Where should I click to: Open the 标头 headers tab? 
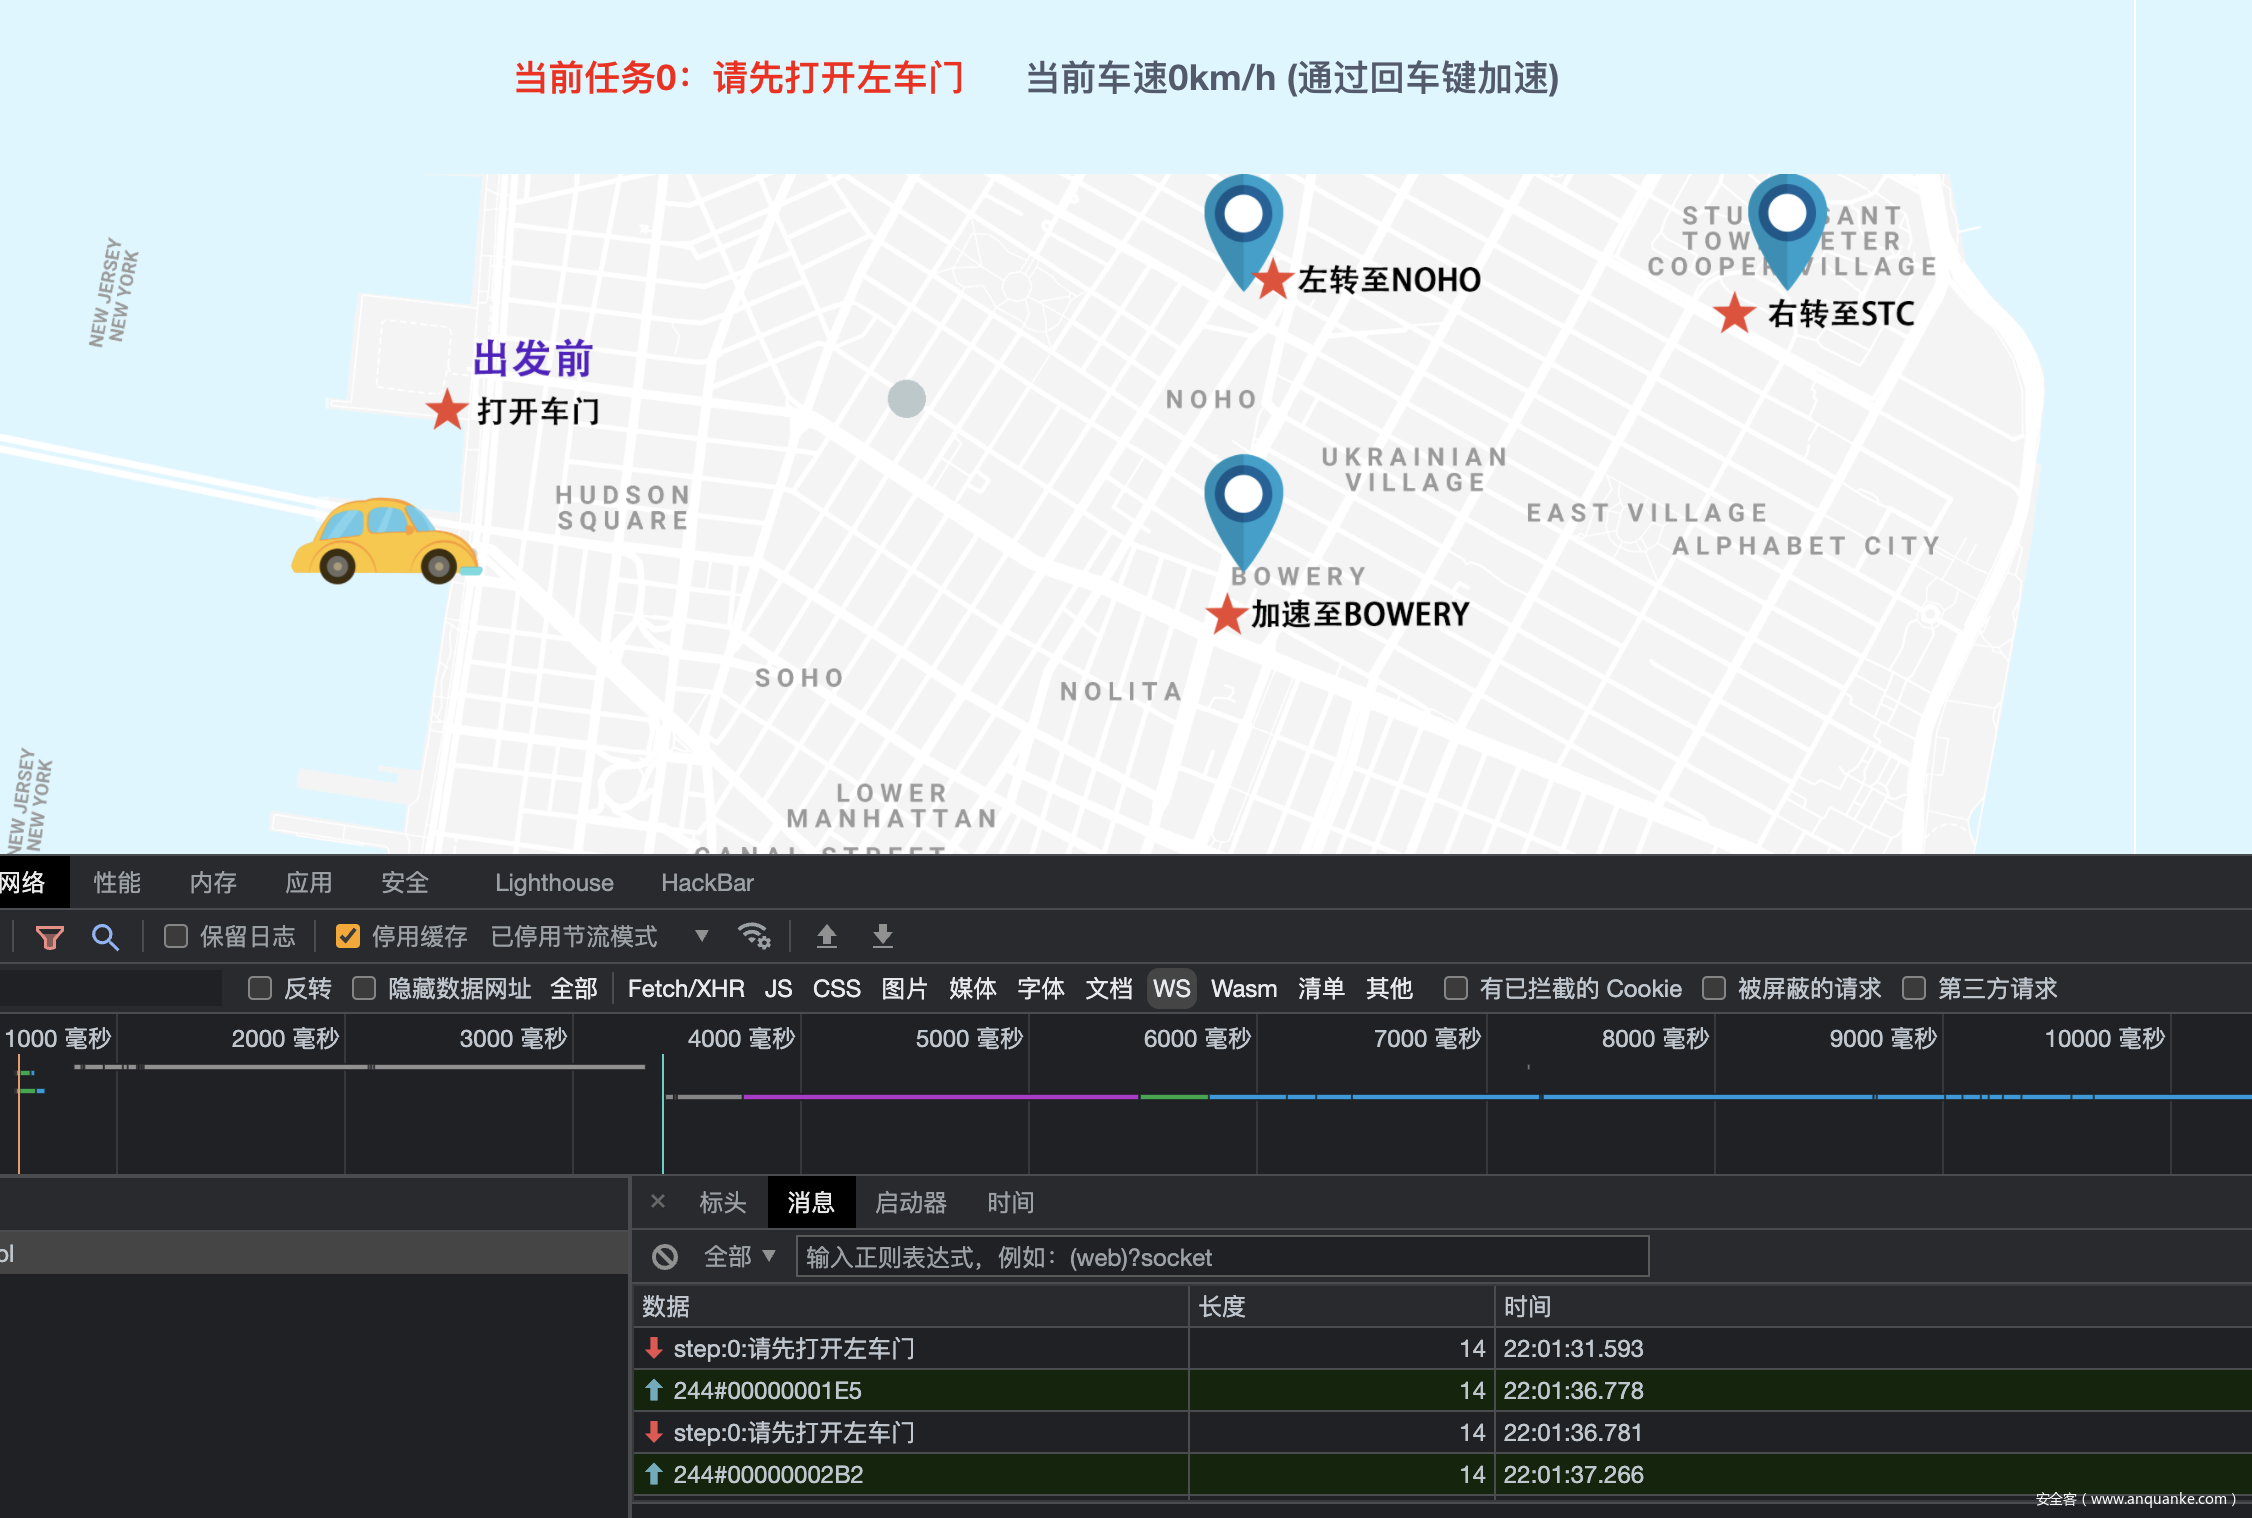point(722,1202)
